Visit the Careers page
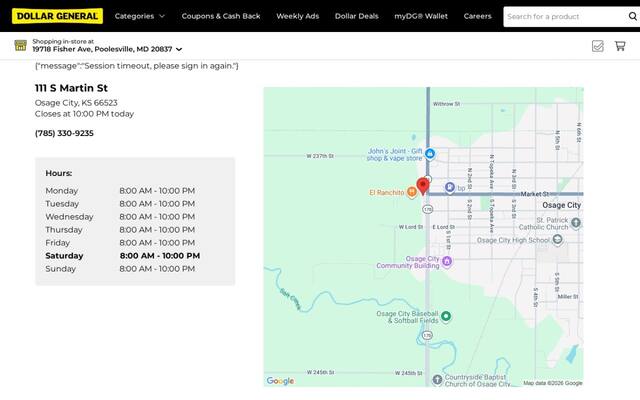The width and height of the screenshot is (640, 400). click(478, 16)
